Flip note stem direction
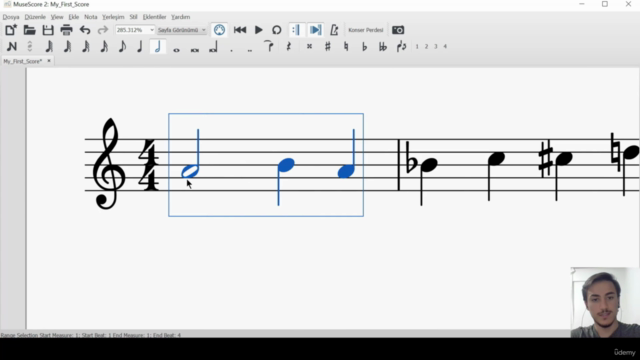The width and height of the screenshot is (640, 360). click(401, 47)
